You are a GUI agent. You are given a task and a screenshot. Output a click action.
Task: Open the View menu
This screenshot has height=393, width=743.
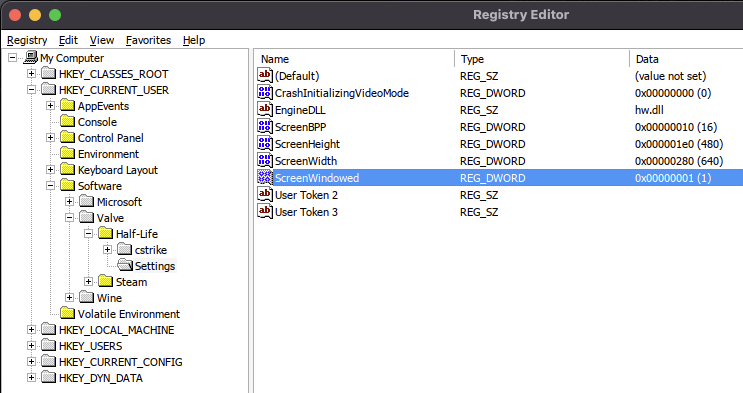(102, 40)
